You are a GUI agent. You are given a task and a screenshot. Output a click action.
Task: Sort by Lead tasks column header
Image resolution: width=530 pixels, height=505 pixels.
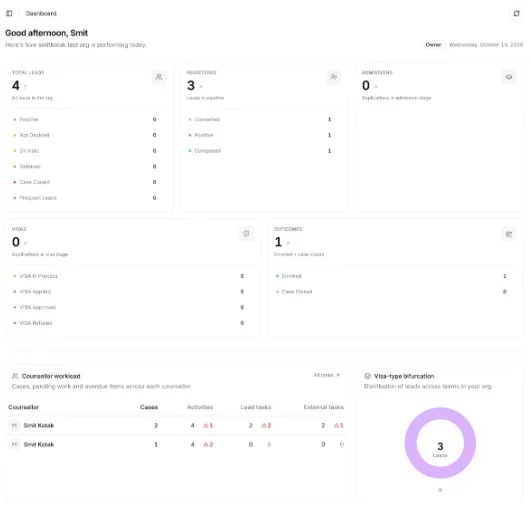pos(256,407)
